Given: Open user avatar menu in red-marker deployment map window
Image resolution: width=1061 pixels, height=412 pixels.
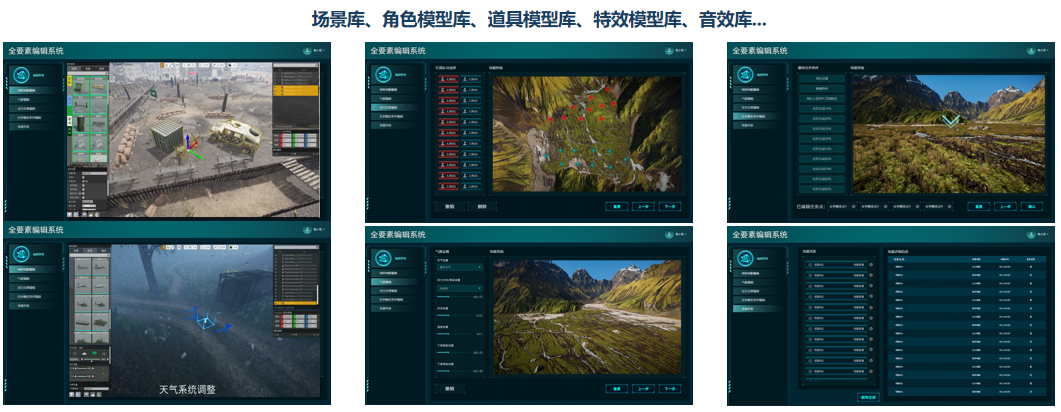Looking at the screenshot, I should (669, 51).
